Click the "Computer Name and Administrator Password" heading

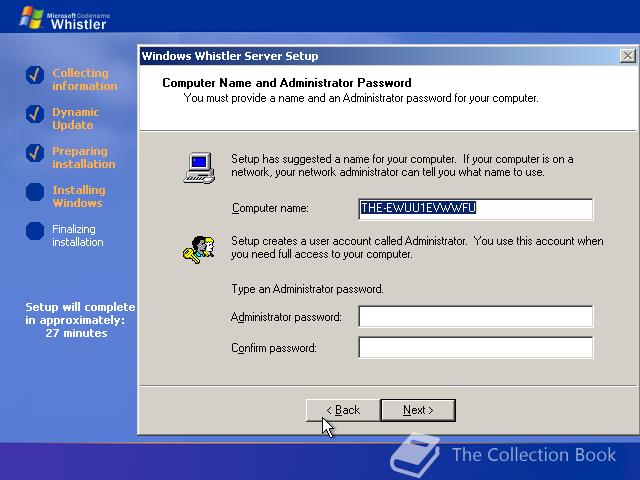point(287,83)
